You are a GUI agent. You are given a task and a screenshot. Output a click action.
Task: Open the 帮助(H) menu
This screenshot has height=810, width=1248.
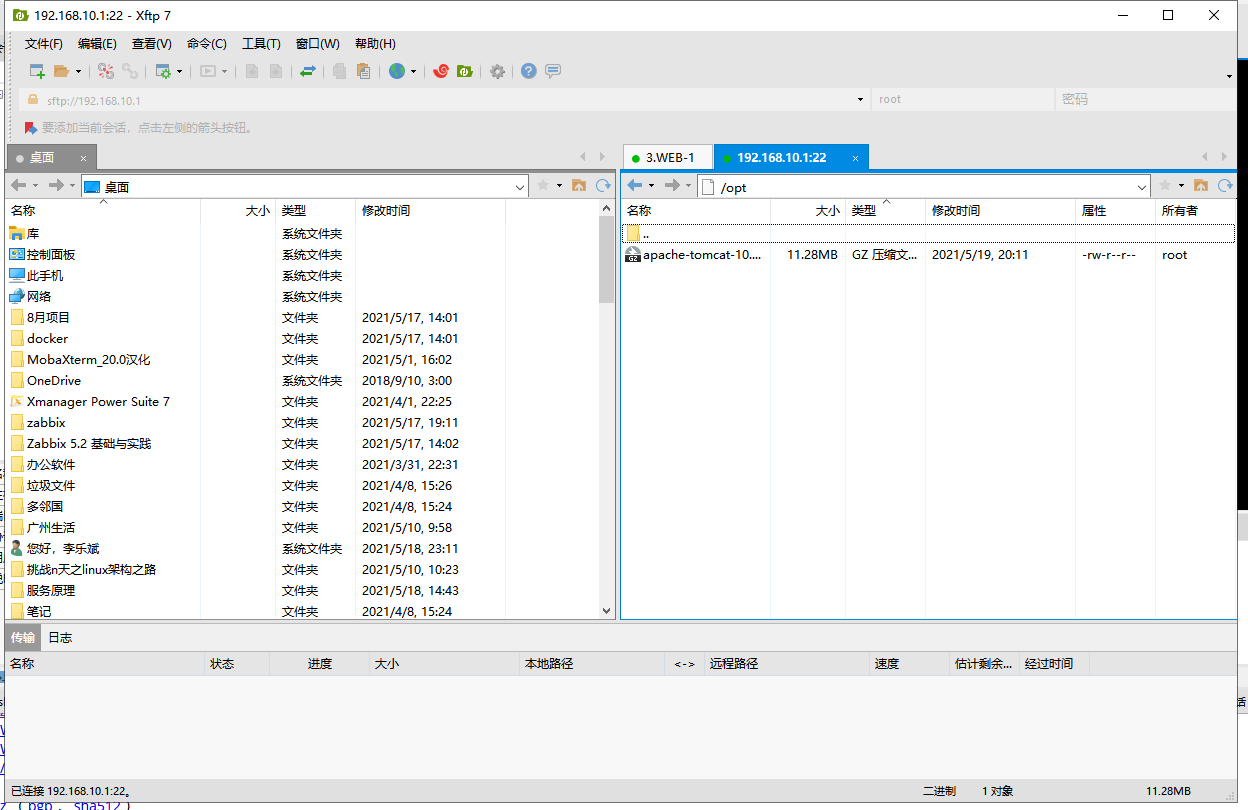click(x=375, y=44)
